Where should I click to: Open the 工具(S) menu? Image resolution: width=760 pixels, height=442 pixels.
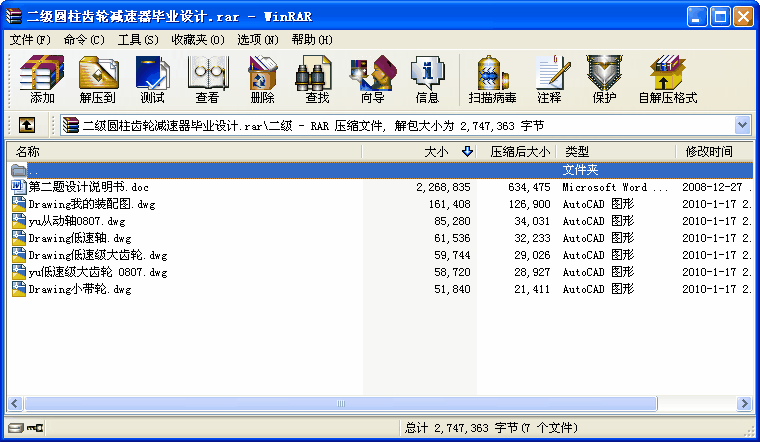pyautogui.click(x=138, y=40)
